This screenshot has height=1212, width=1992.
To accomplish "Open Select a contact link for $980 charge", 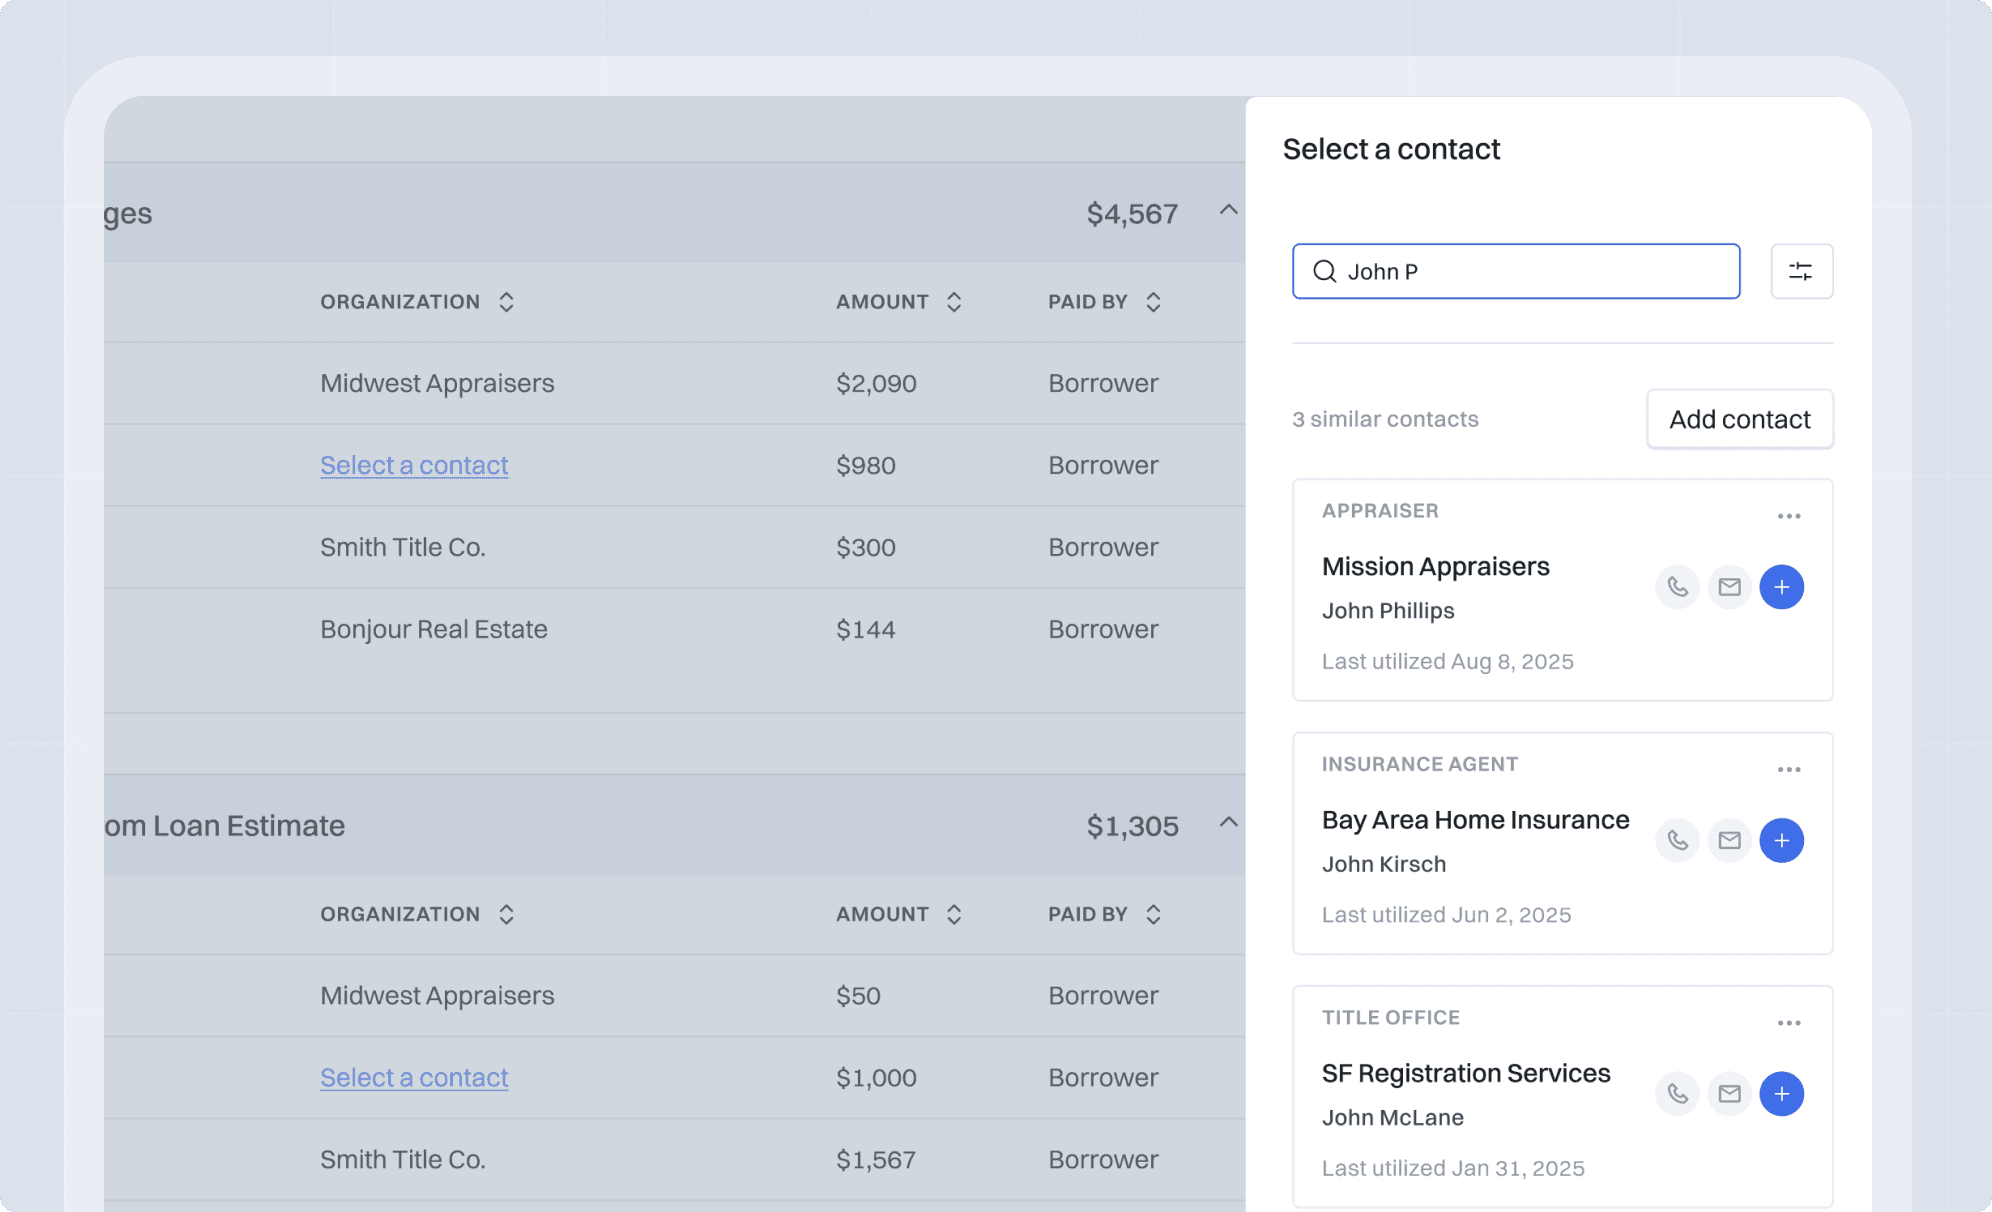I will tap(413, 464).
